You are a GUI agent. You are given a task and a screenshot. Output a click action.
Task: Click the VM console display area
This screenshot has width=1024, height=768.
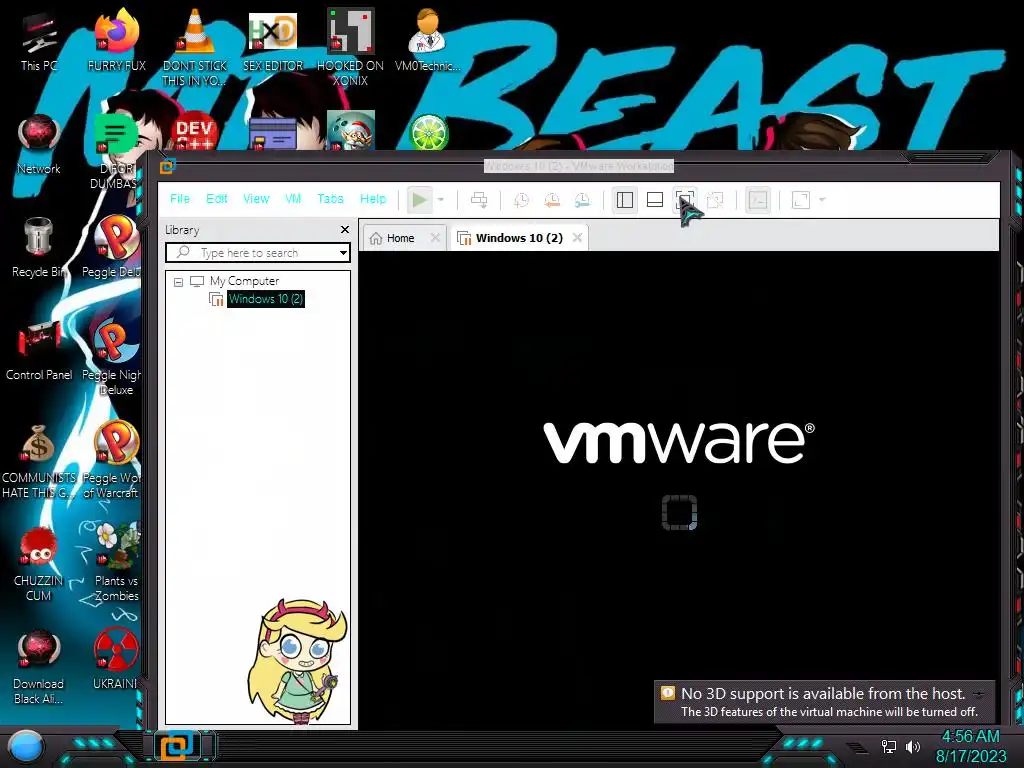[x=679, y=489]
